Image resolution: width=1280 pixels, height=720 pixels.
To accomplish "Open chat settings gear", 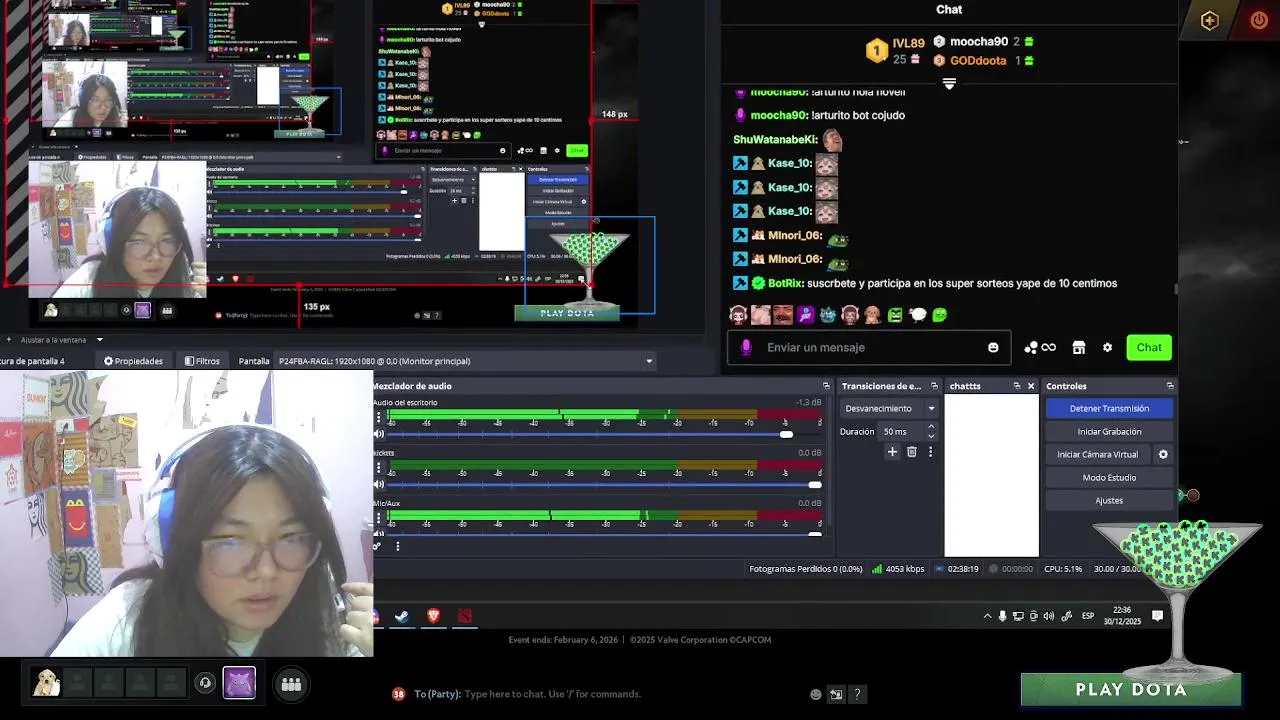I will (1107, 347).
